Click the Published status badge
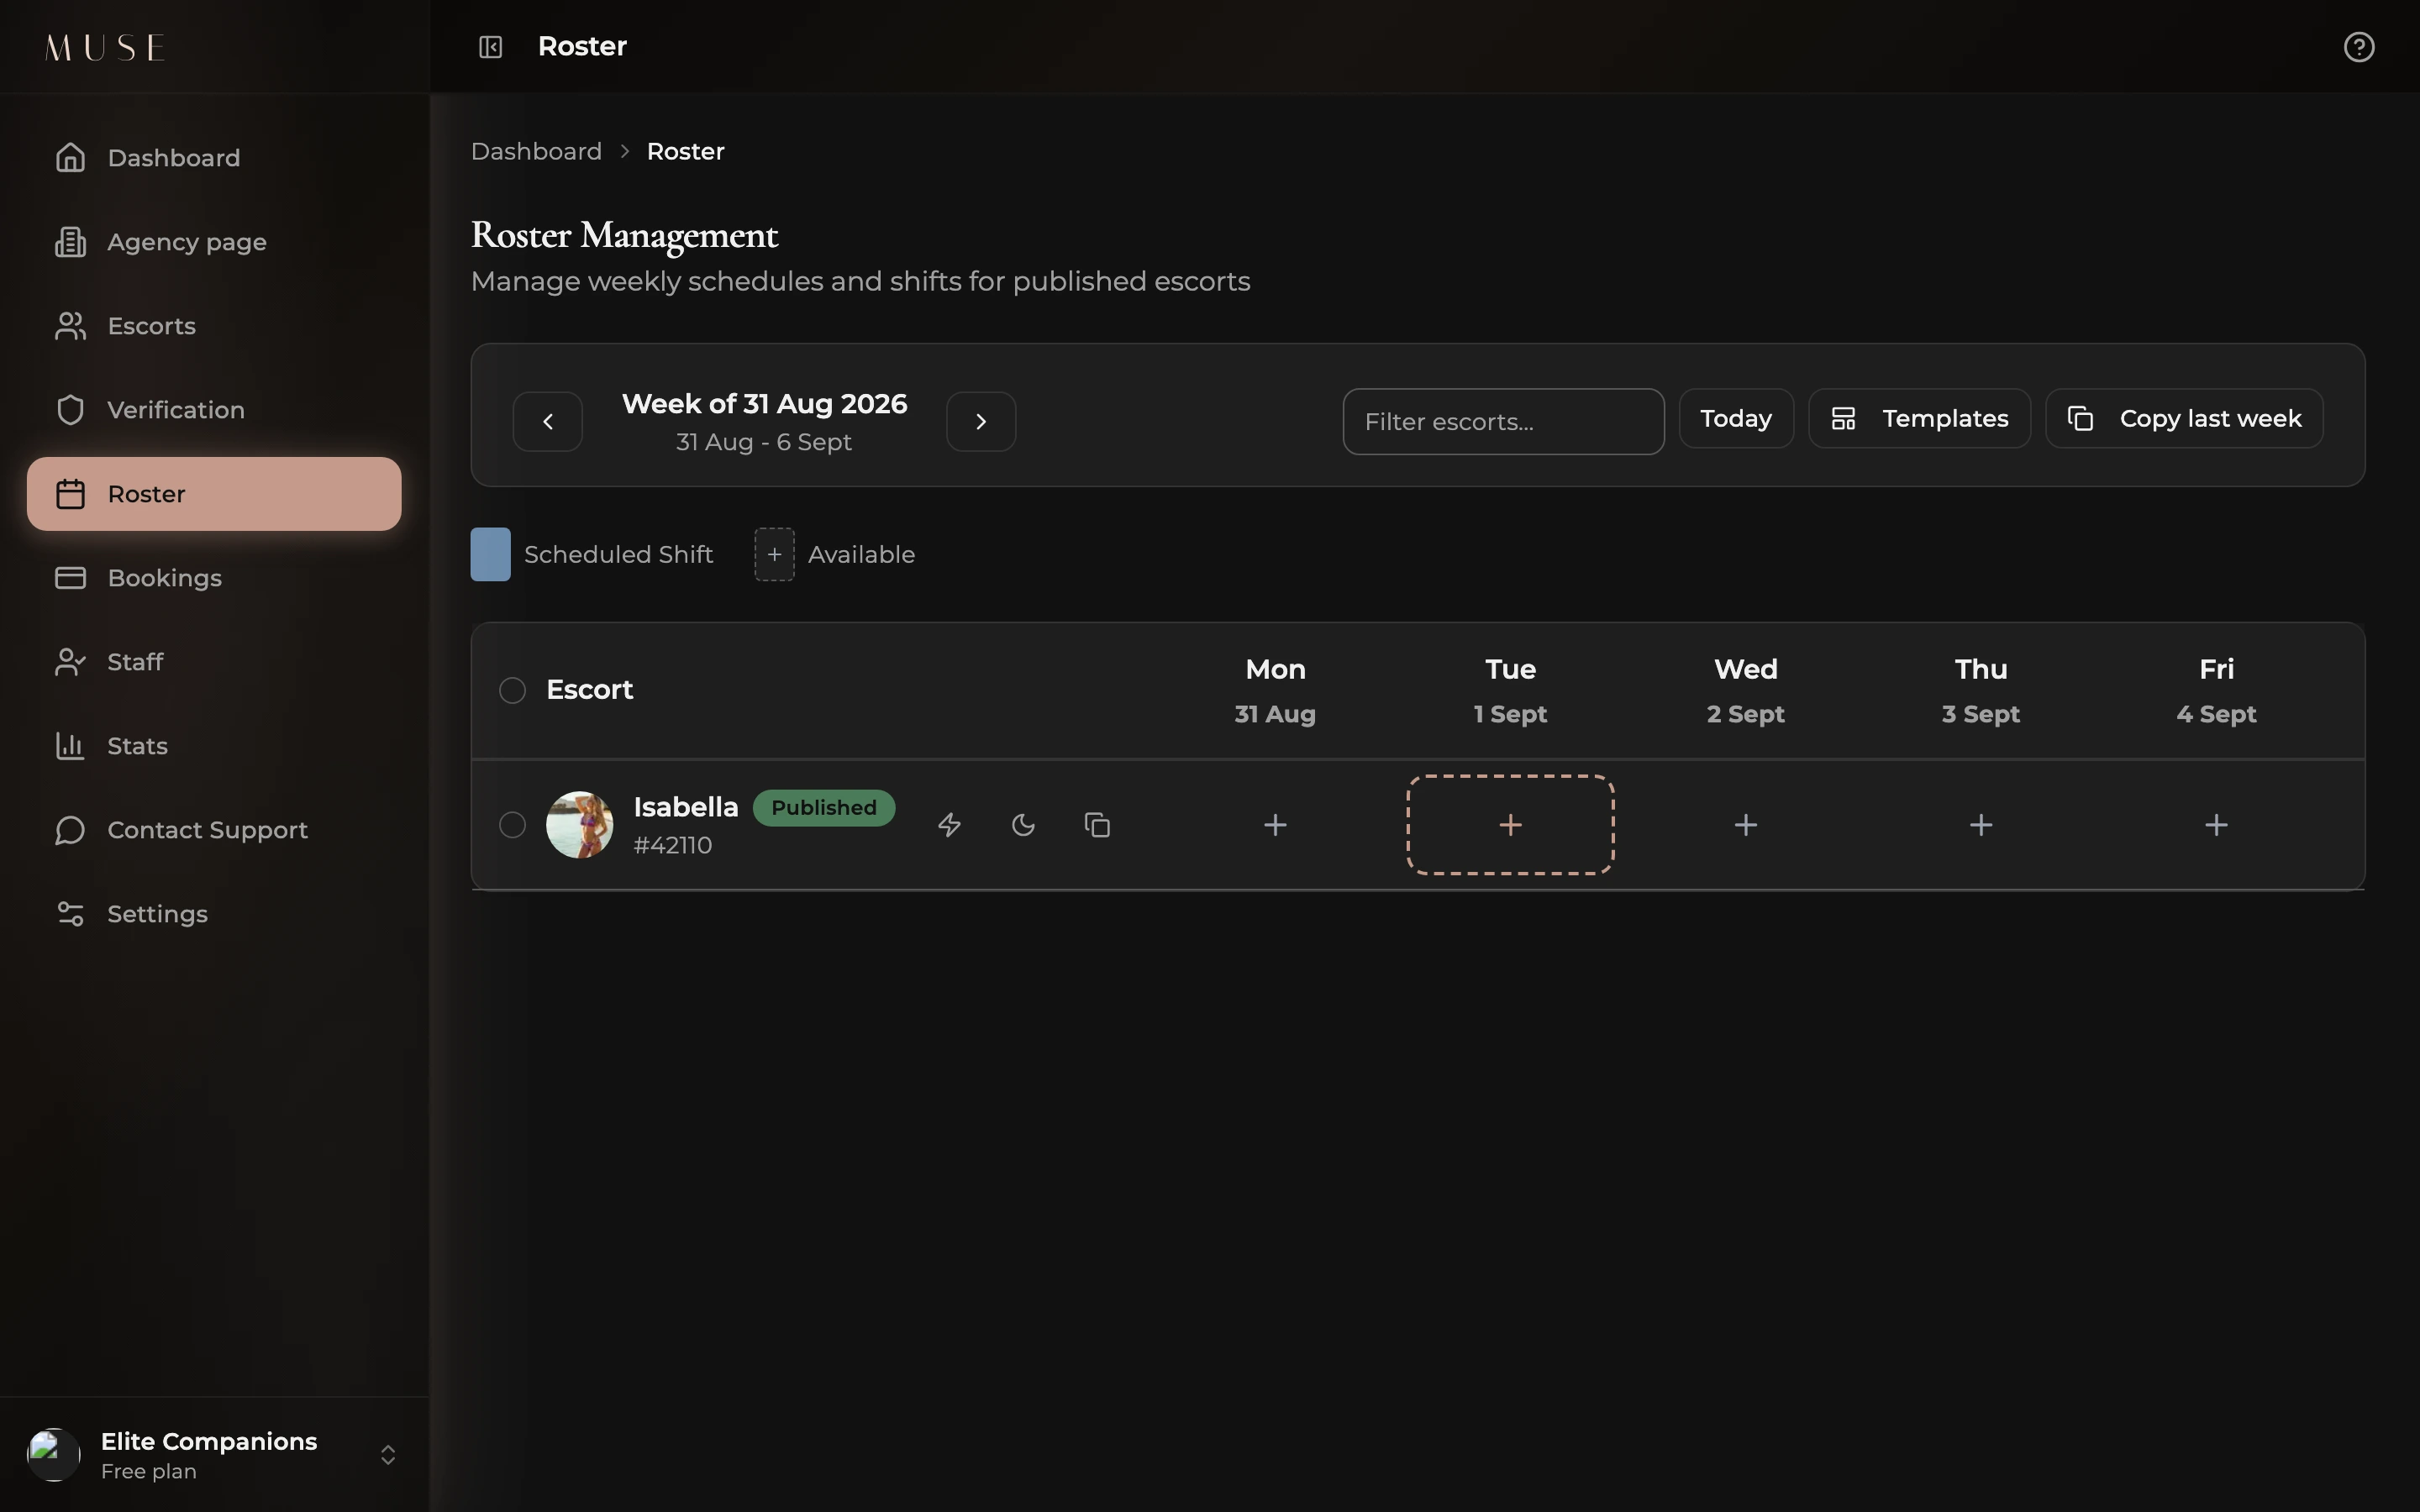The image size is (2420, 1512). point(824,808)
